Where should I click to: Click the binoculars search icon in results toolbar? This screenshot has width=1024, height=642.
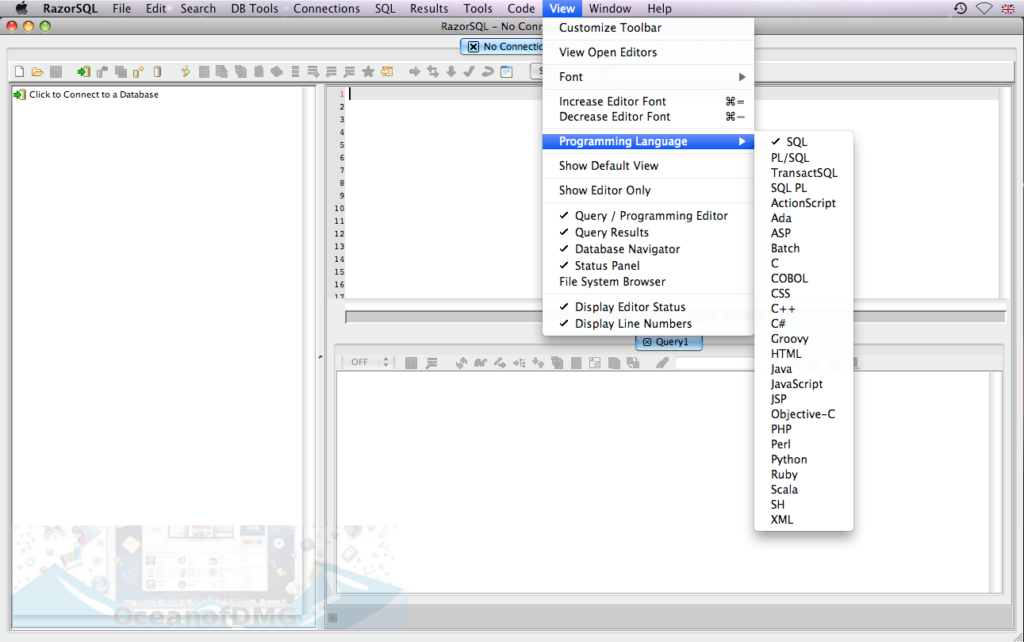coord(481,362)
